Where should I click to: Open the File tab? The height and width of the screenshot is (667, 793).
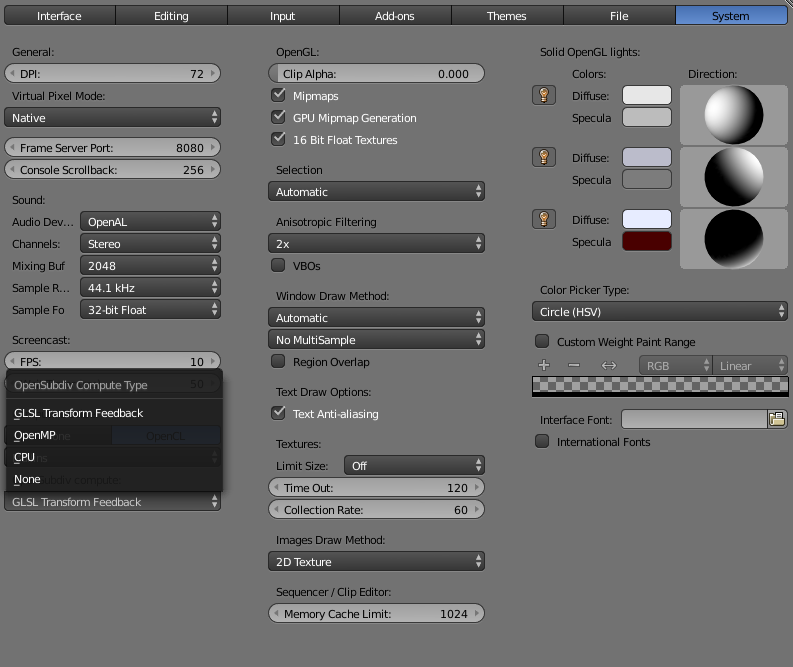point(619,16)
